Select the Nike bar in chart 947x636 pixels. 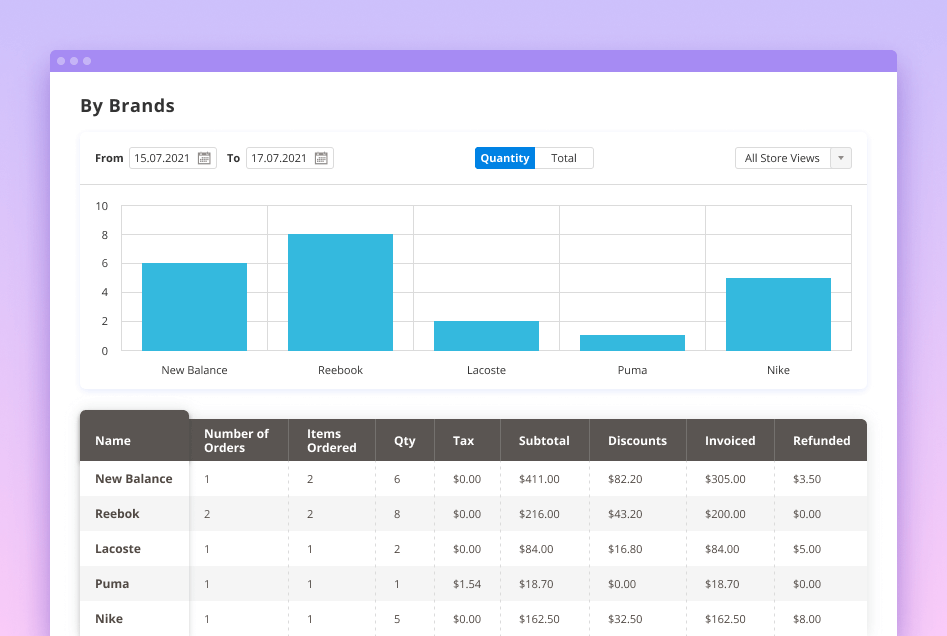[x=778, y=314]
